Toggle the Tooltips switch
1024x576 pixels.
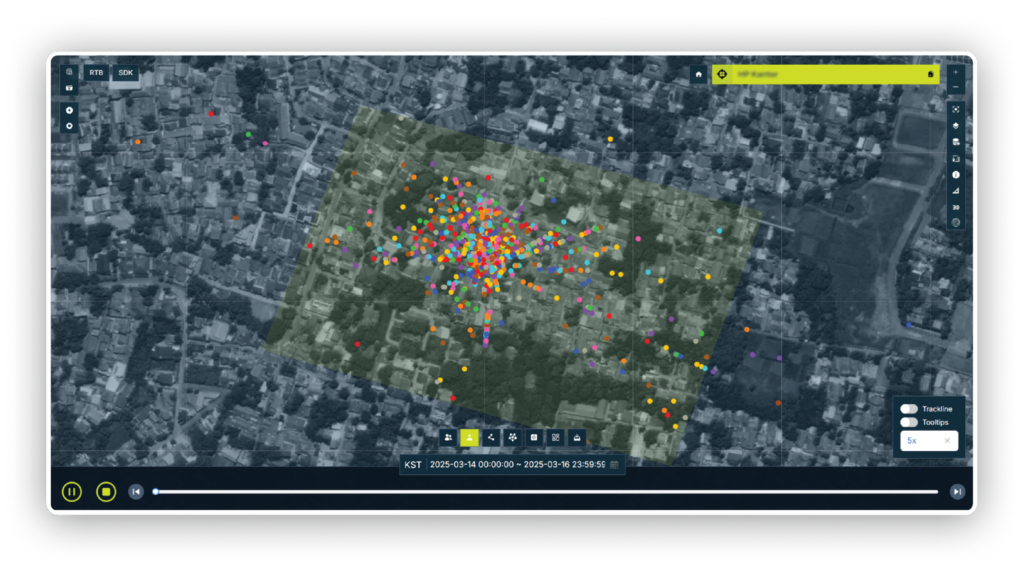tap(909, 422)
